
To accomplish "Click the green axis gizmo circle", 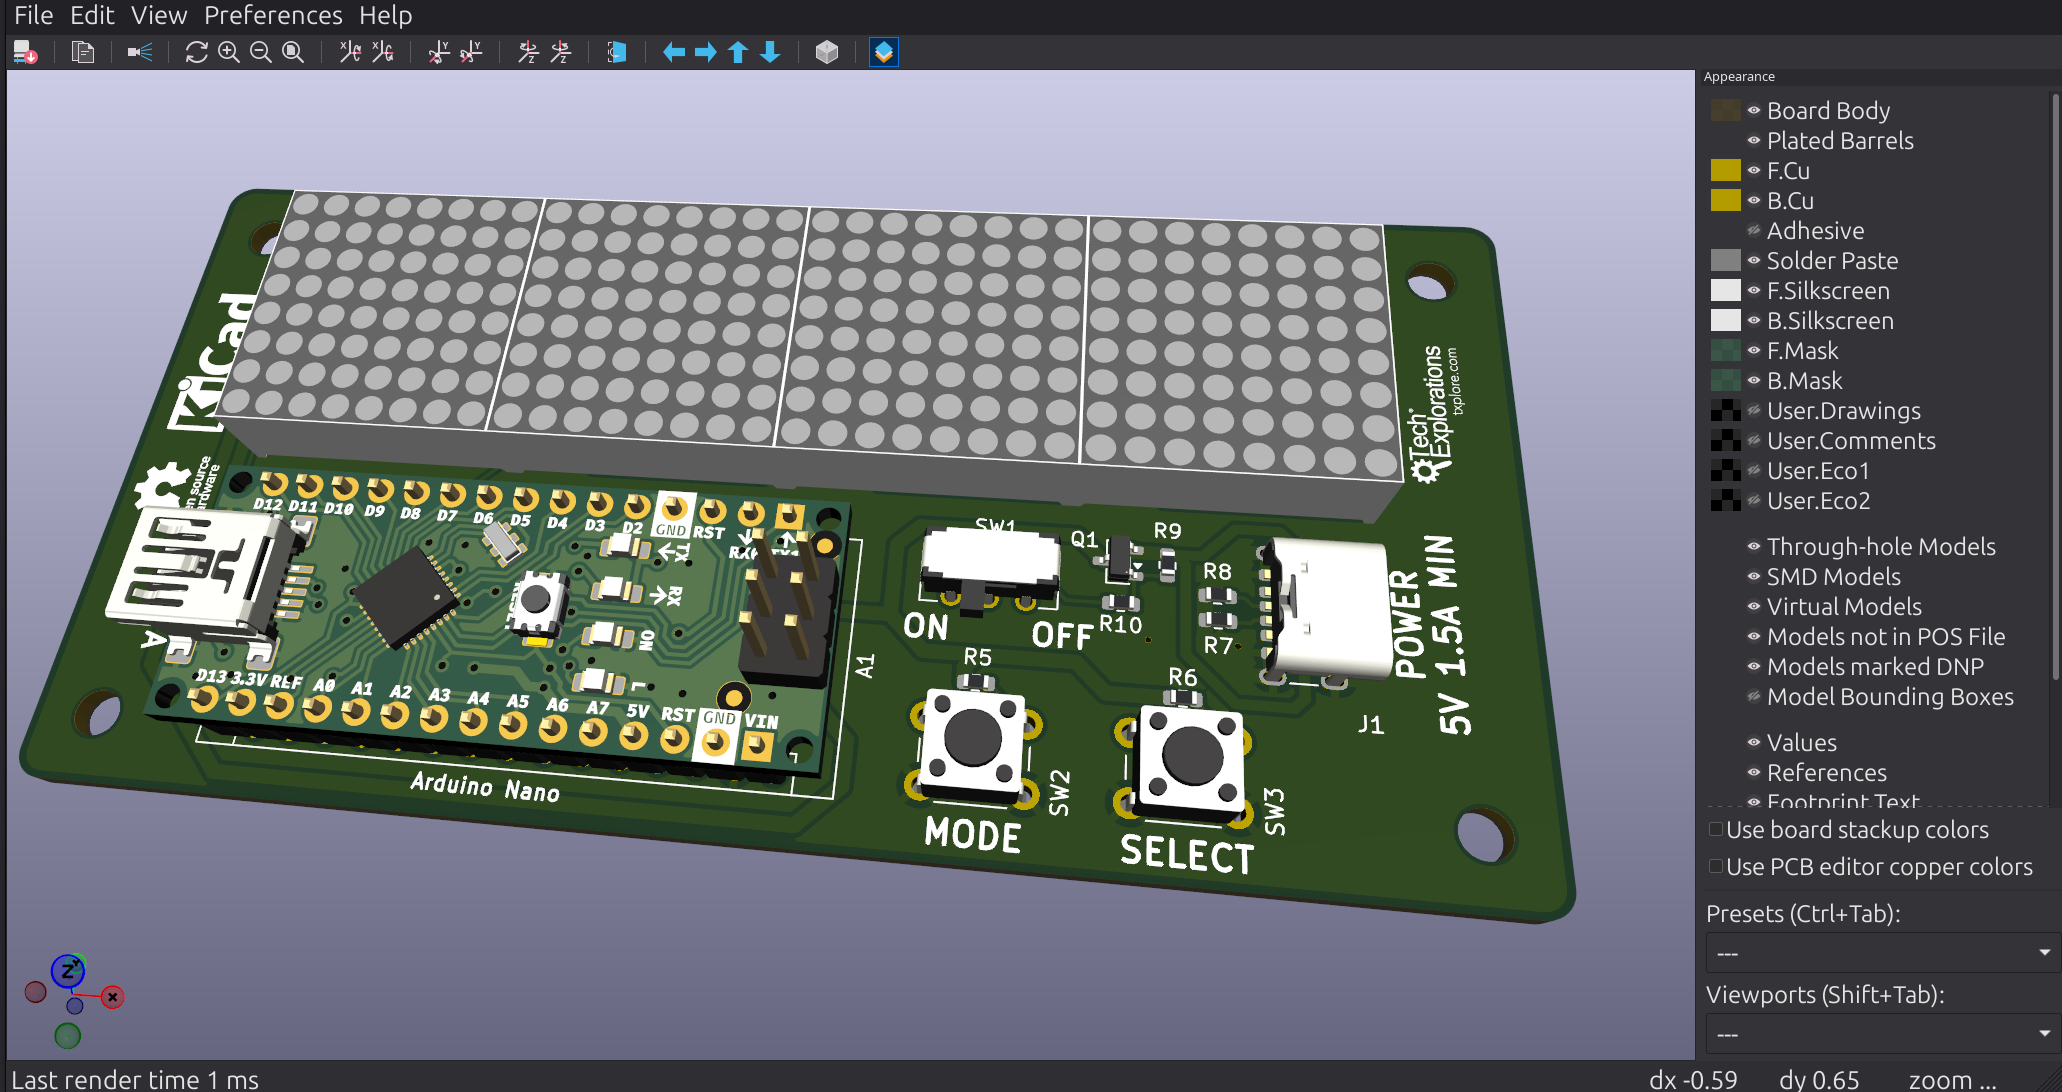I will tap(68, 1036).
